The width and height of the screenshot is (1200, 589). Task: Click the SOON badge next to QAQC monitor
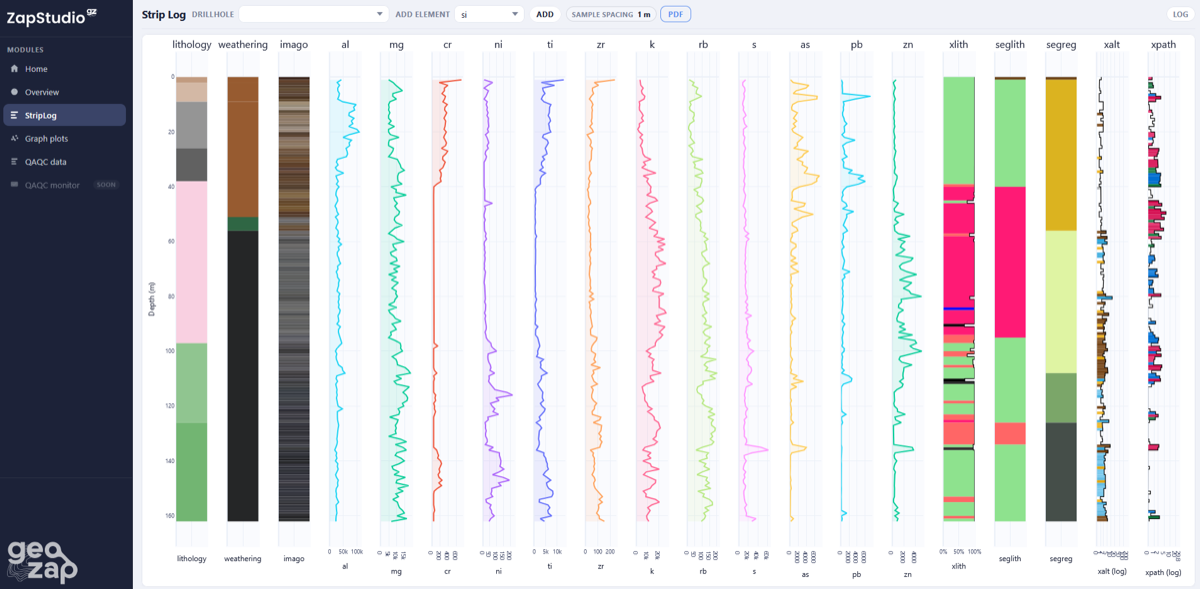[105, 184]
